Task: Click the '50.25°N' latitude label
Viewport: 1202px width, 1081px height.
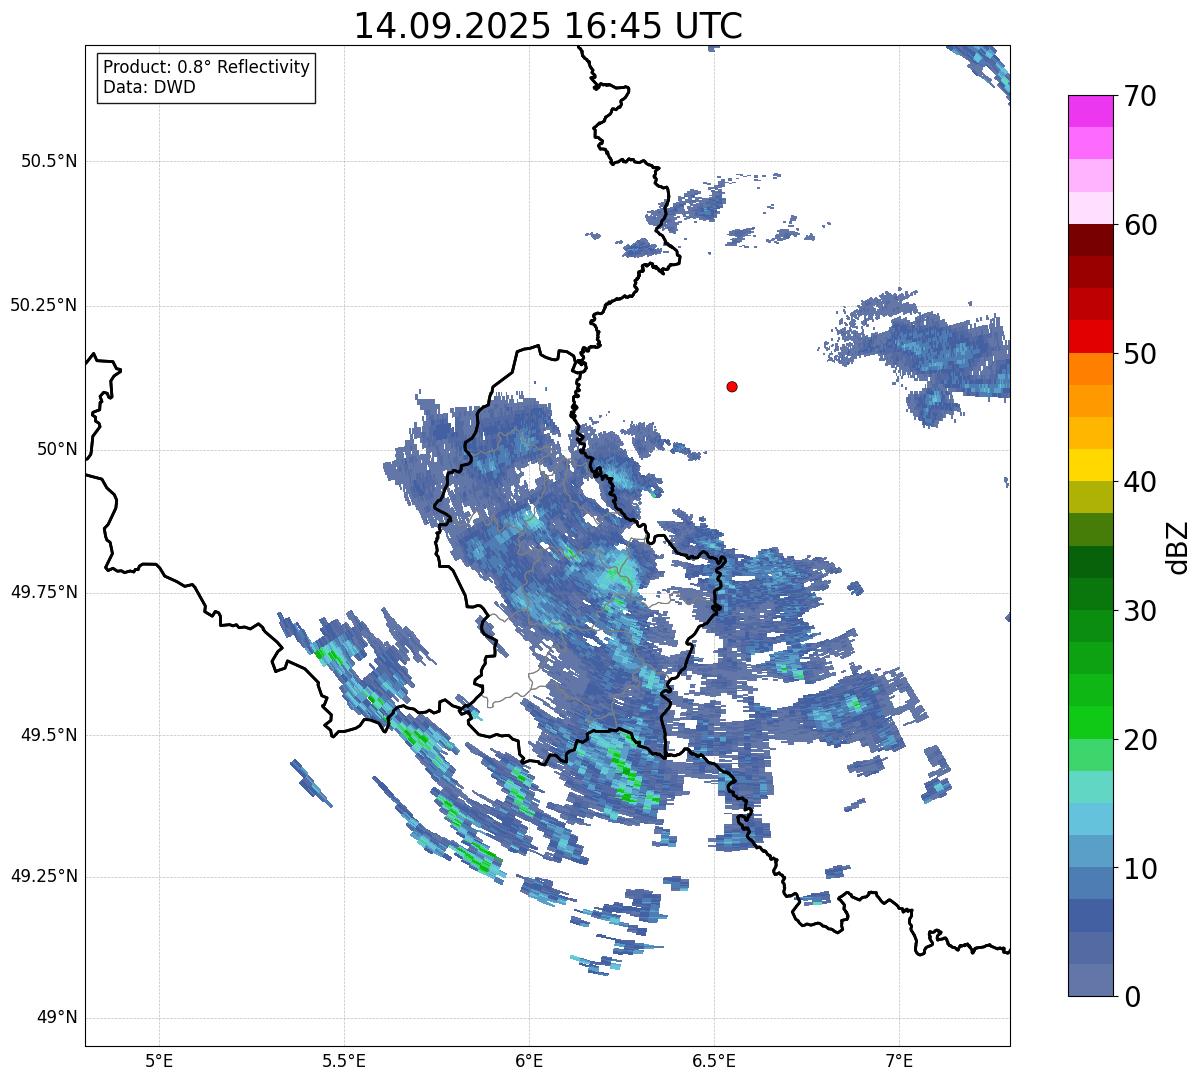Action: point(43,305)
